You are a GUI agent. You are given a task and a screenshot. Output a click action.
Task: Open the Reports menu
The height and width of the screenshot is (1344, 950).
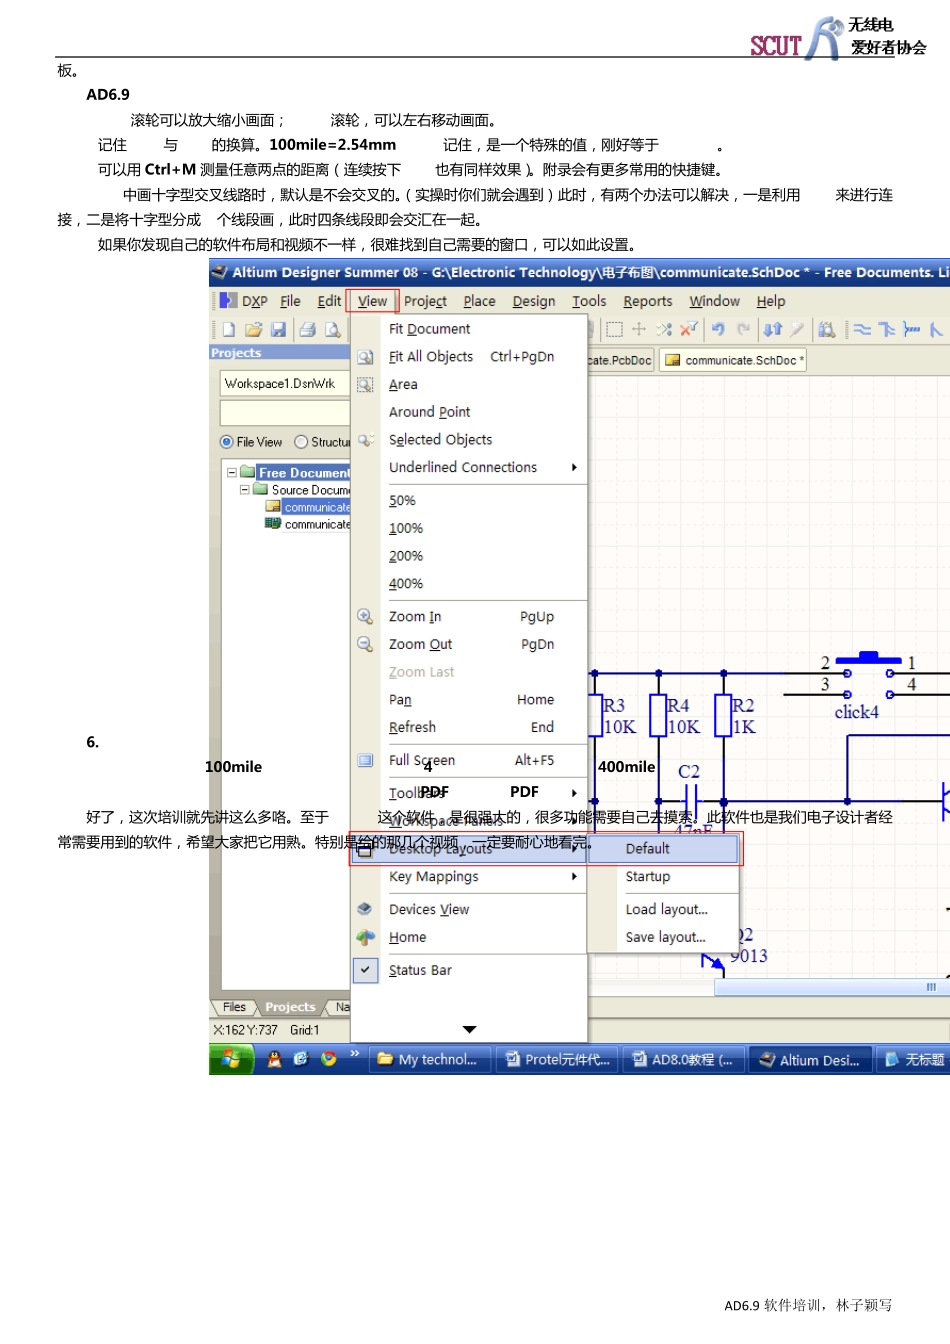click(648, 301)
